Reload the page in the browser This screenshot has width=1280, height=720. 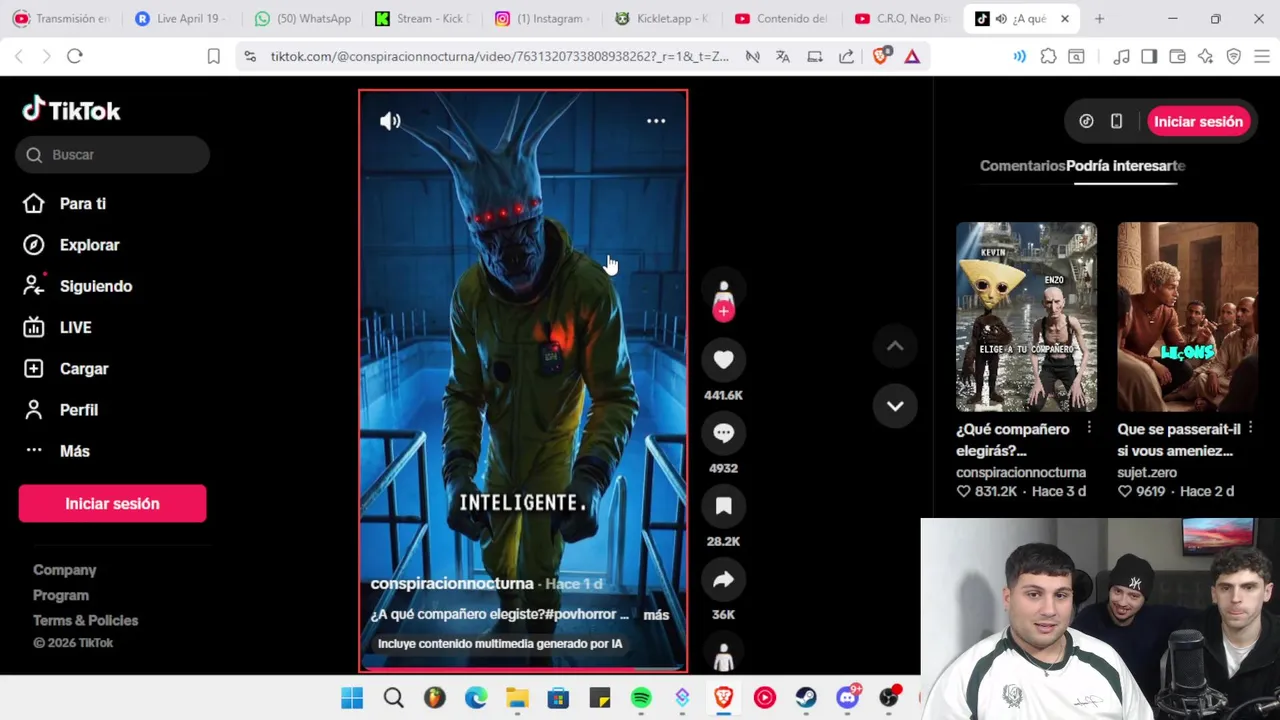74,57
